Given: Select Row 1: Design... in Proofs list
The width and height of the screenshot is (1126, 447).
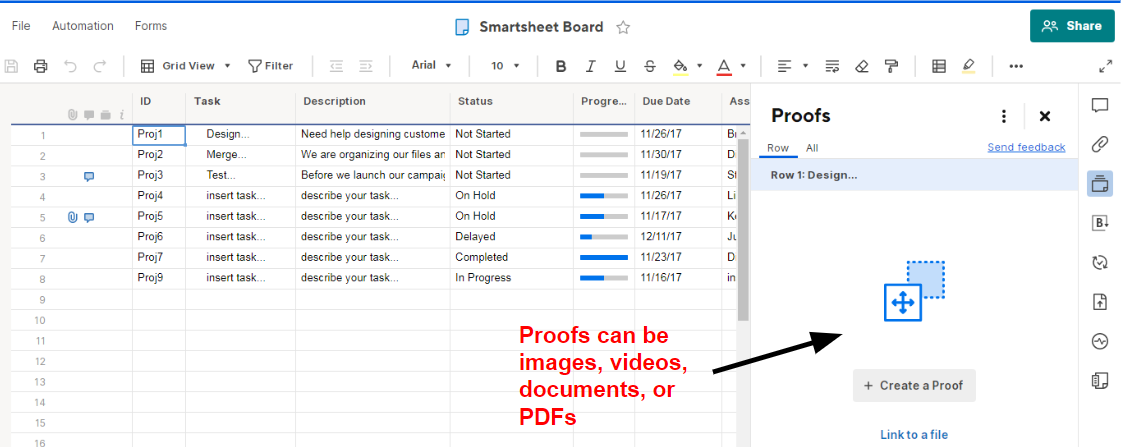Looking at the screenshot, I should [x=914, y=175].
